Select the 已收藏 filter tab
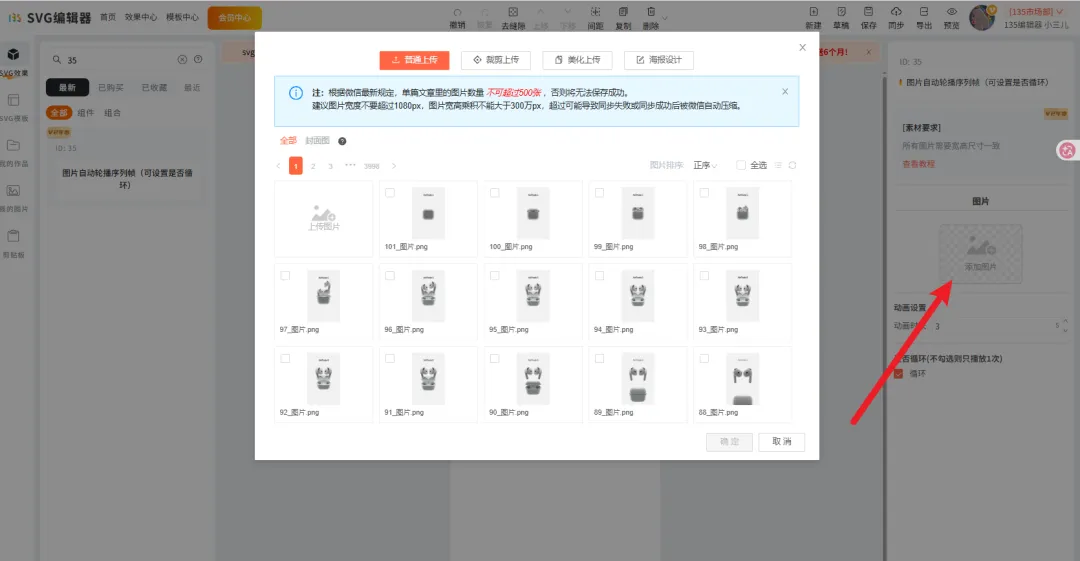This screenshot has height=561, width=1080. point(154,88)
